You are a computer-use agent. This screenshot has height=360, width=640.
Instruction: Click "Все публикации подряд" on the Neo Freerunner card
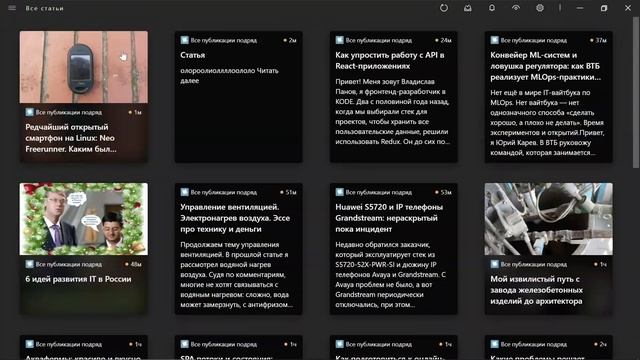tap(69, 112)
